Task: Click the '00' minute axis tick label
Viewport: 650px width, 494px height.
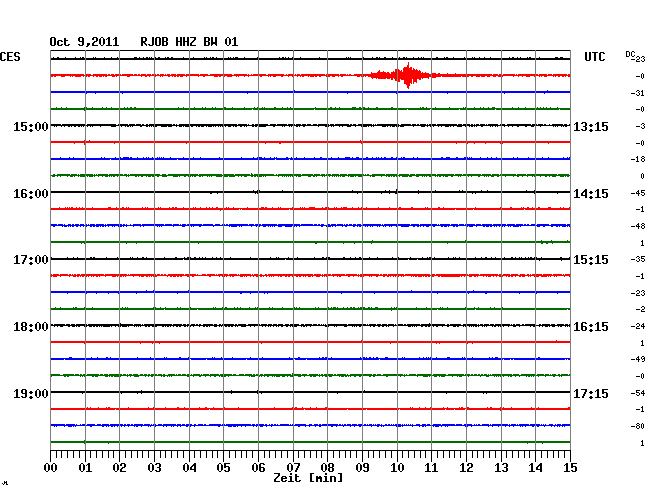Action: coord(51,467)
